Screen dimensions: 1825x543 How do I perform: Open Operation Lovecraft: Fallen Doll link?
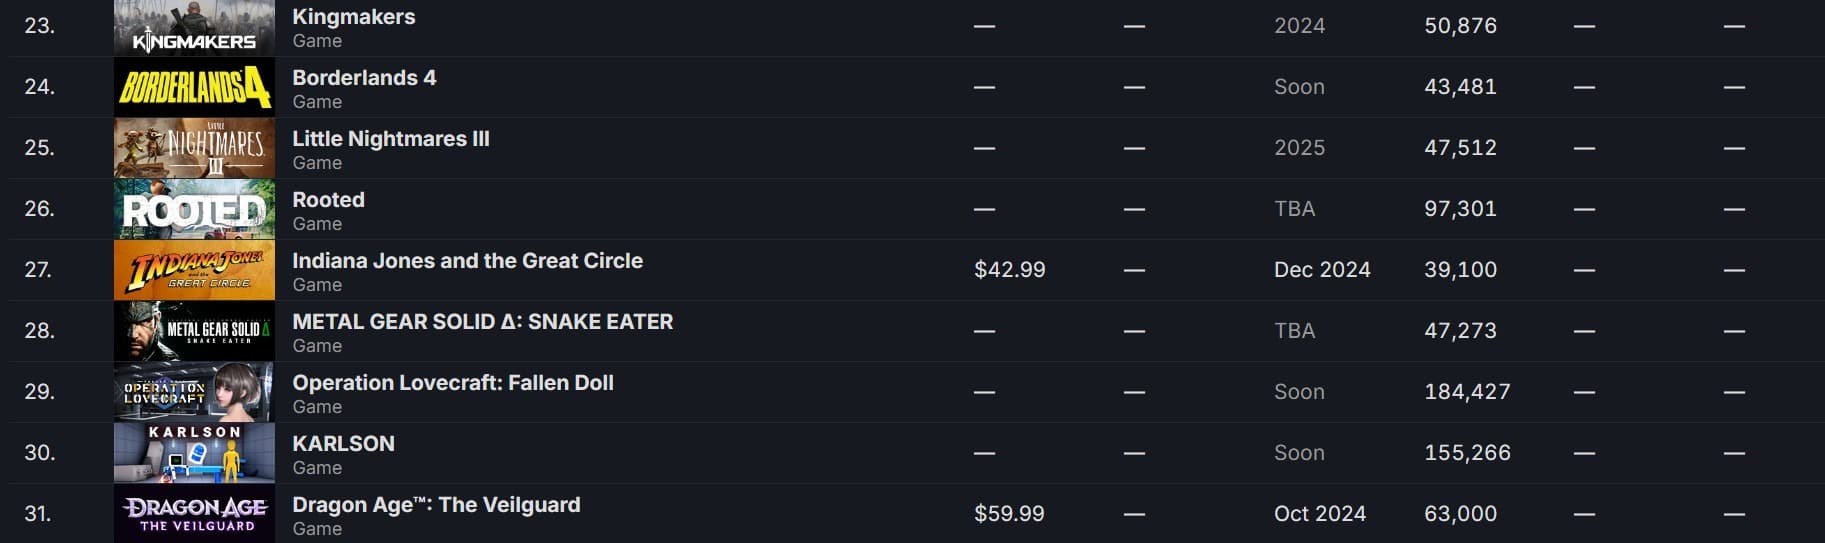[x=452, y=383]
